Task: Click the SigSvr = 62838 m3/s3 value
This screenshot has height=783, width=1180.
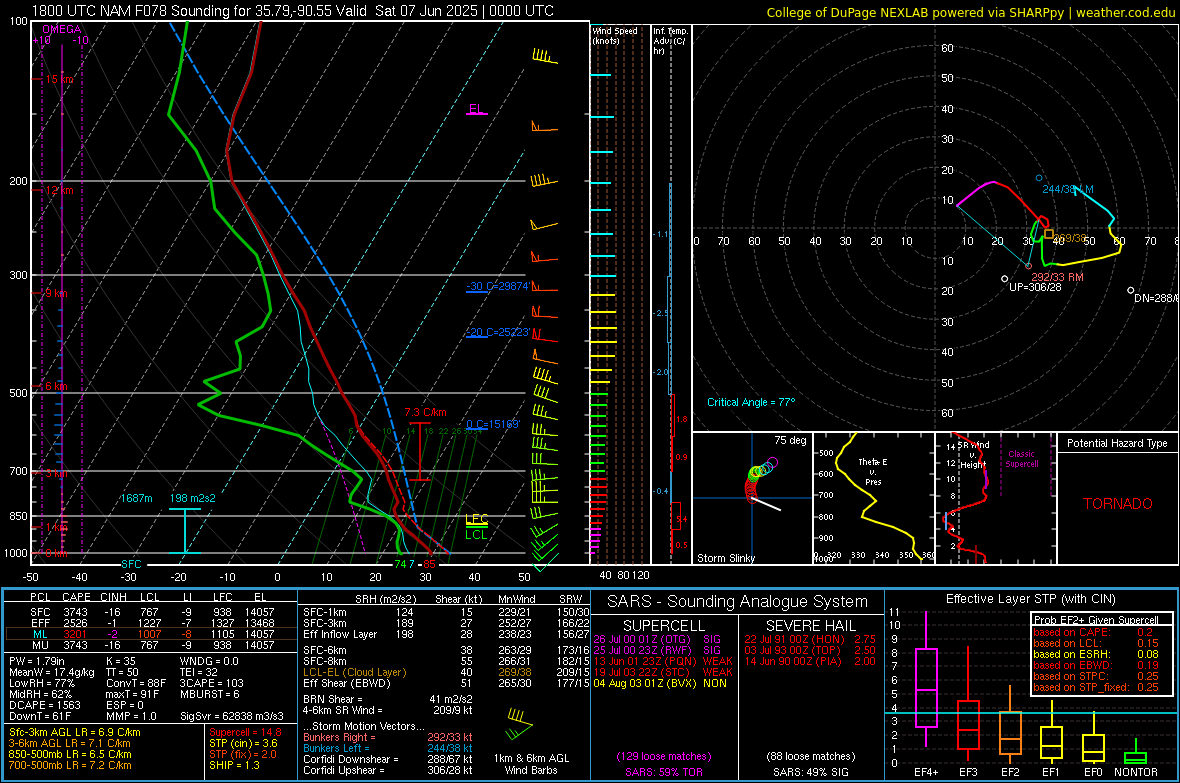Action: [x=232, y=716]
